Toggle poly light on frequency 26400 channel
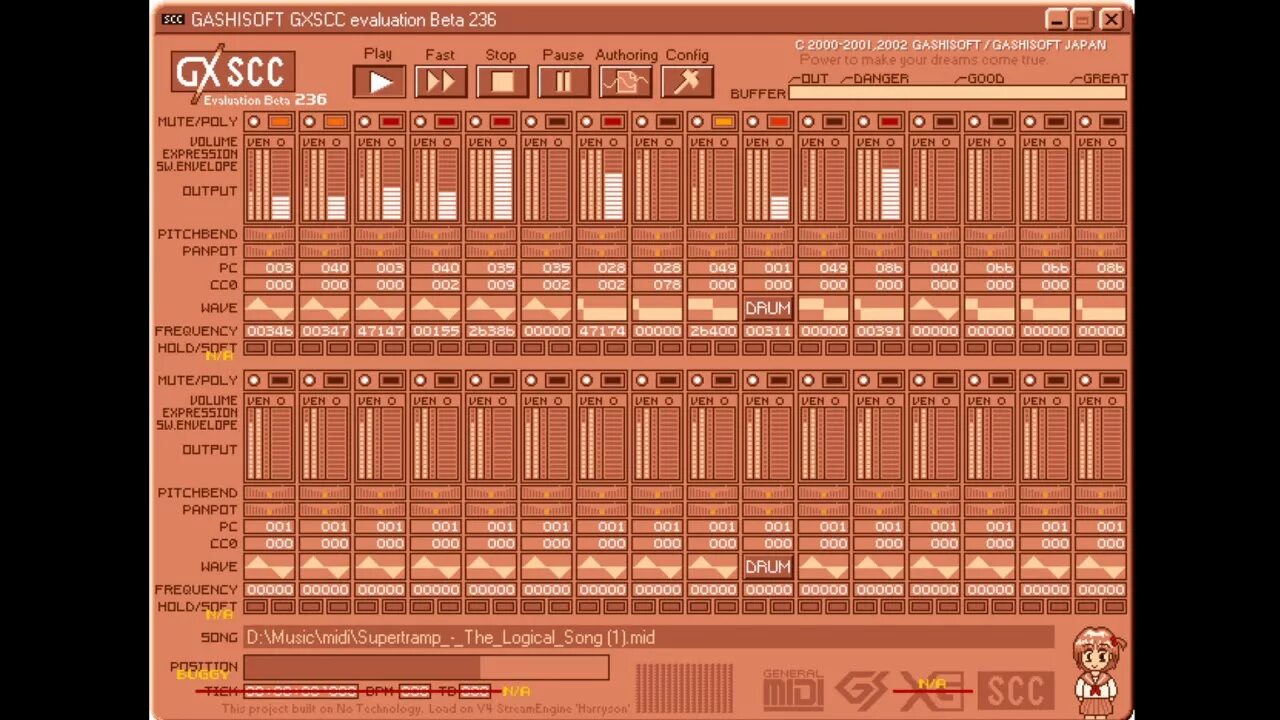This screenshot has width=1280, height=720. (723, 122)
